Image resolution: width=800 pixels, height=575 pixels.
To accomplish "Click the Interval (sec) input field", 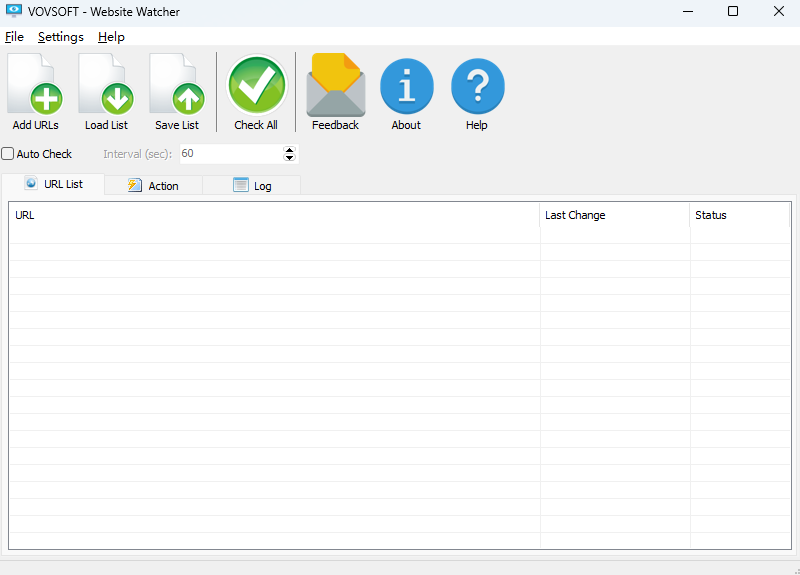I will point(231,154).
